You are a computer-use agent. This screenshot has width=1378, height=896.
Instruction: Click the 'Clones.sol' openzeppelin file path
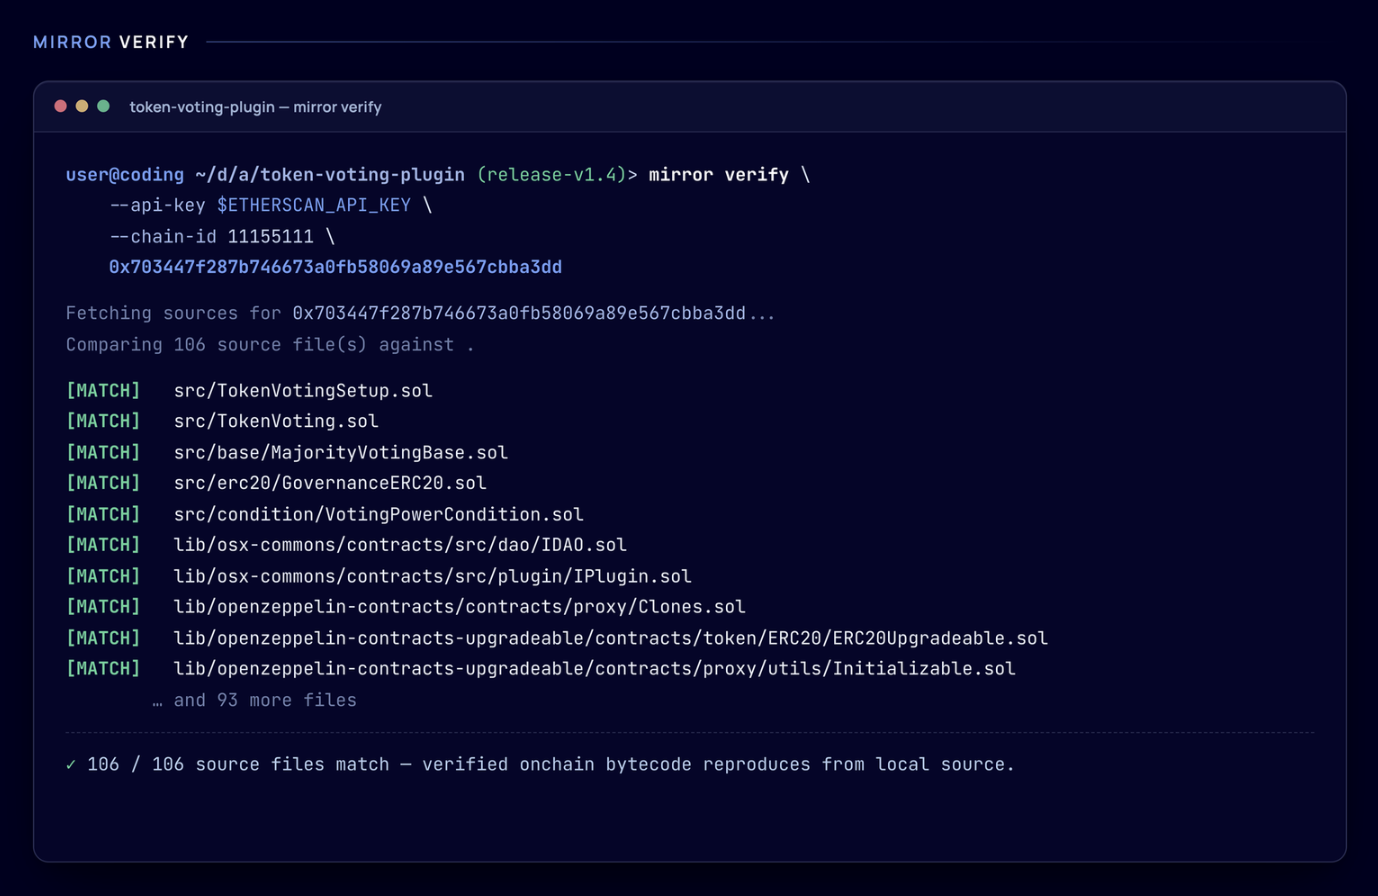pos(460,607)
